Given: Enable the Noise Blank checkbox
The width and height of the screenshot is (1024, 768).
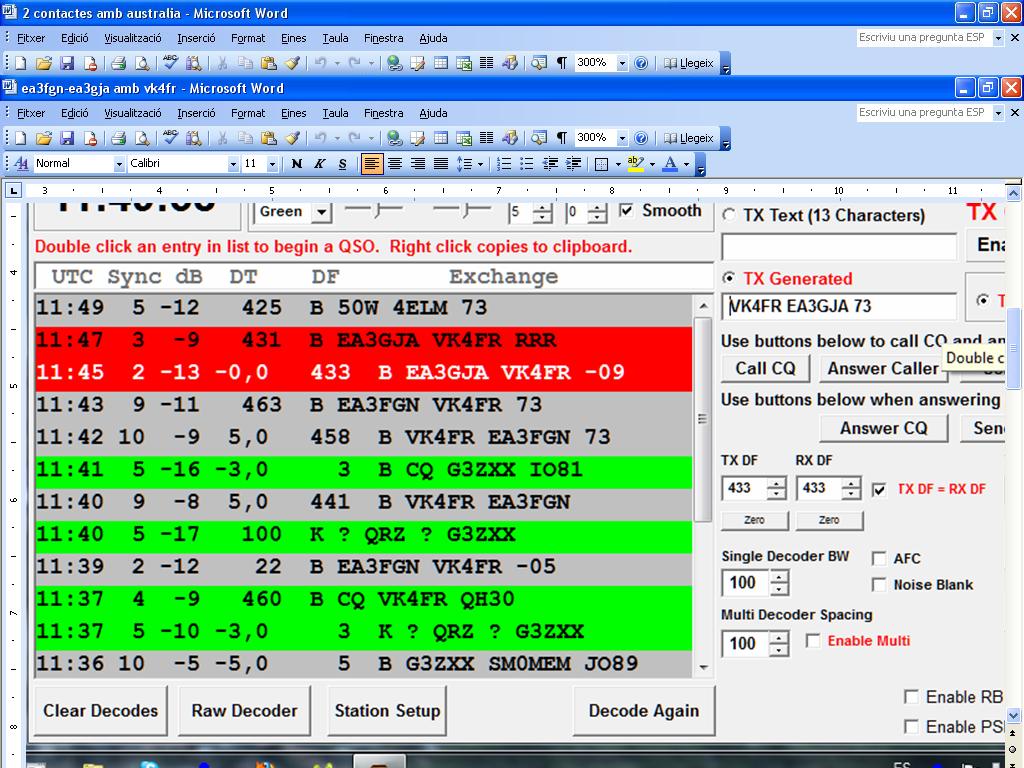Looking at the screenshot, I should [879, 584].
